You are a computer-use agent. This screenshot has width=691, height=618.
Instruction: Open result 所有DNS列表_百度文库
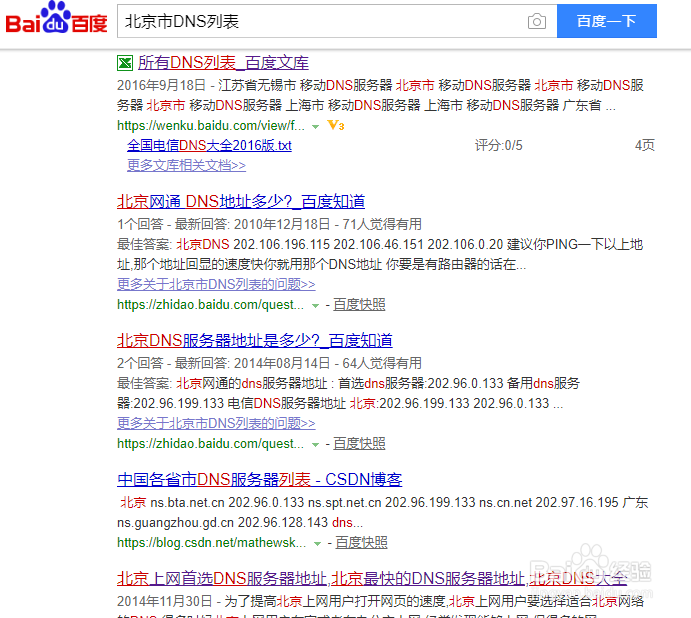pyautogui.click(x=223, y=63)
